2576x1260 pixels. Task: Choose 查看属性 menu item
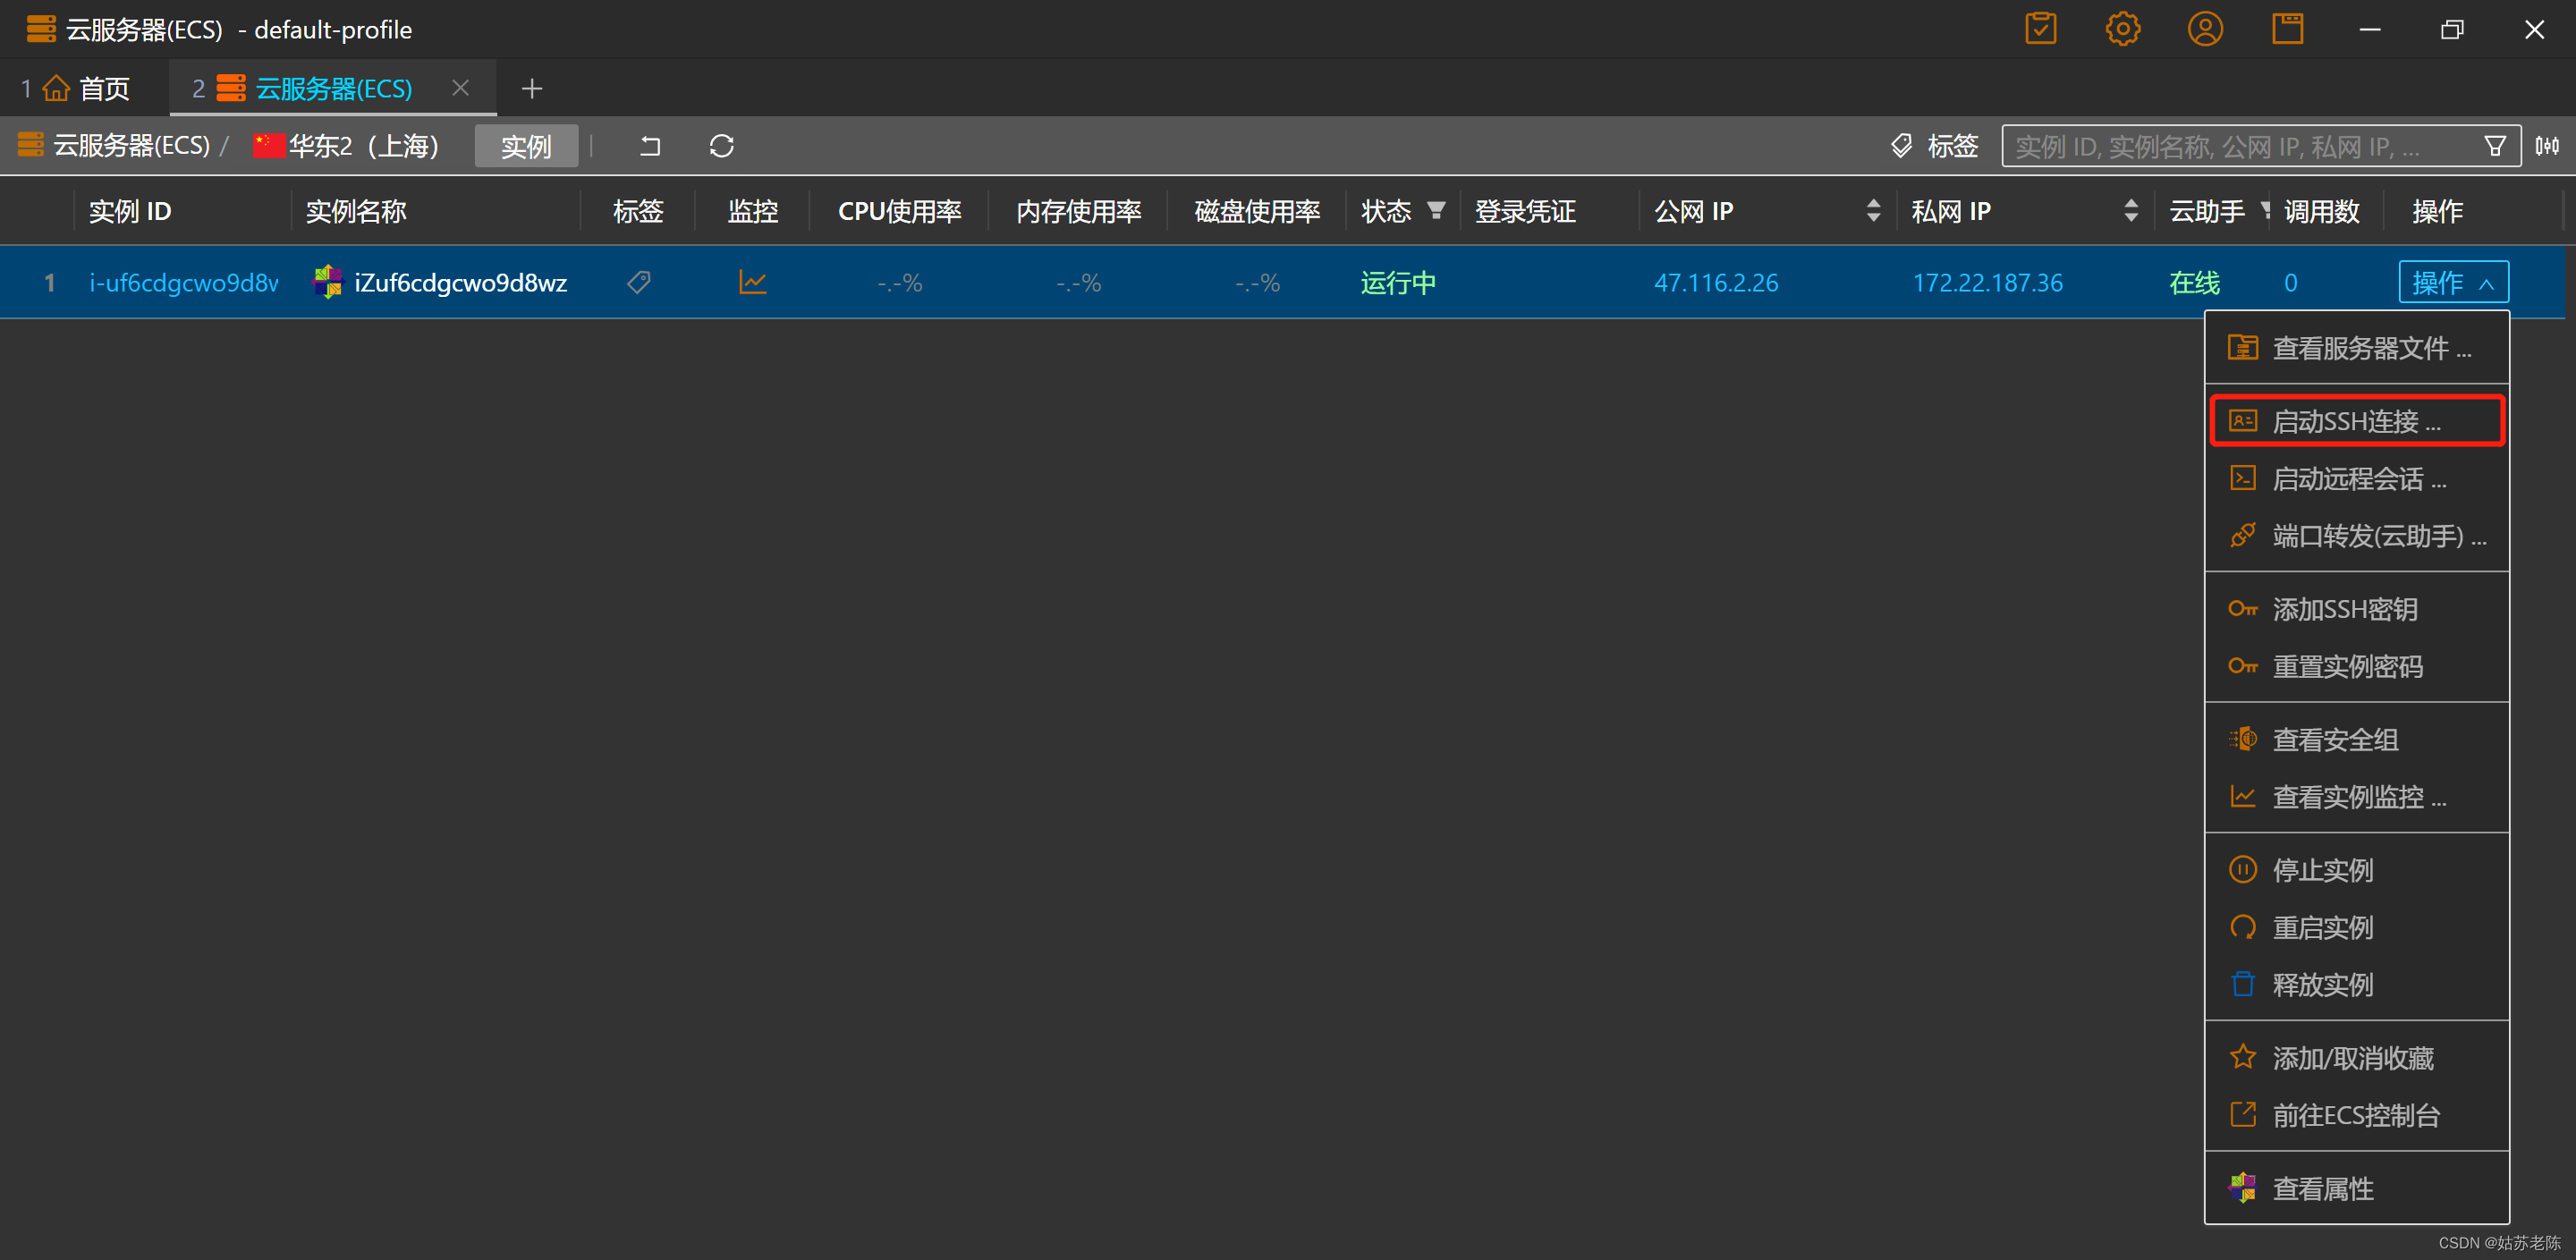point(2357,1189)
